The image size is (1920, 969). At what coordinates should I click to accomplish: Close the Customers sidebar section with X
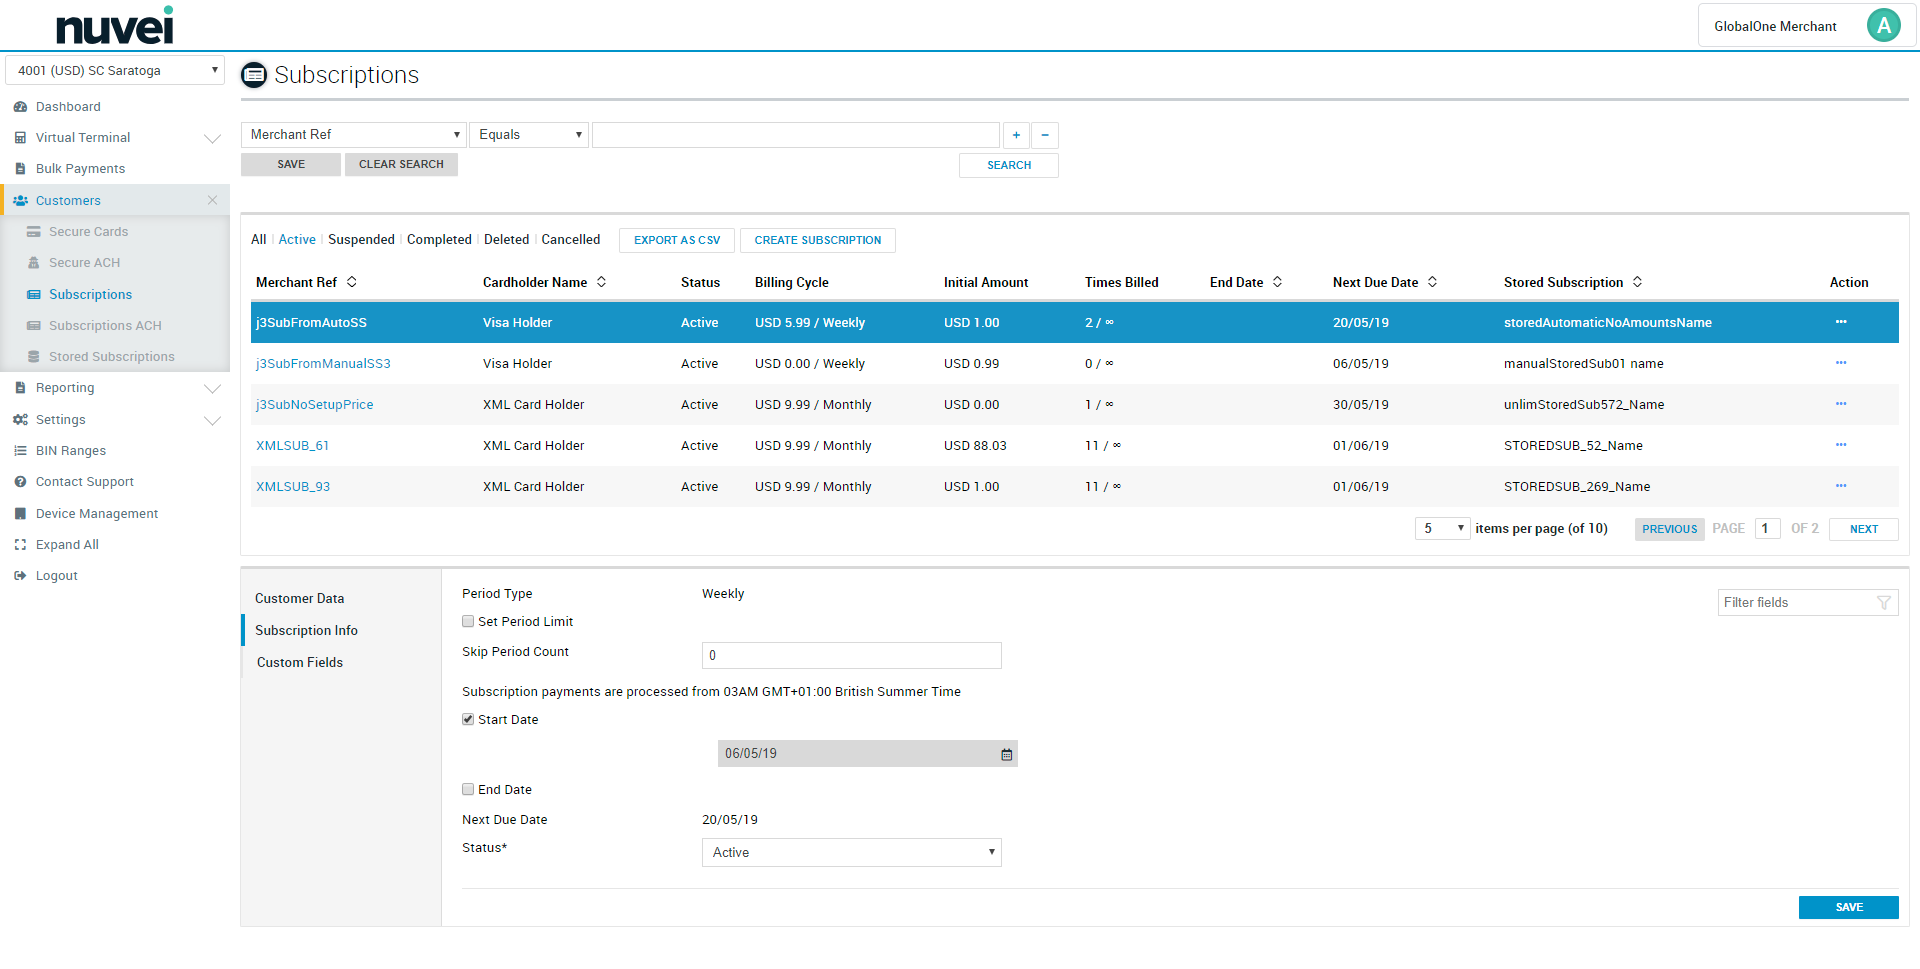tap(212, 200)
